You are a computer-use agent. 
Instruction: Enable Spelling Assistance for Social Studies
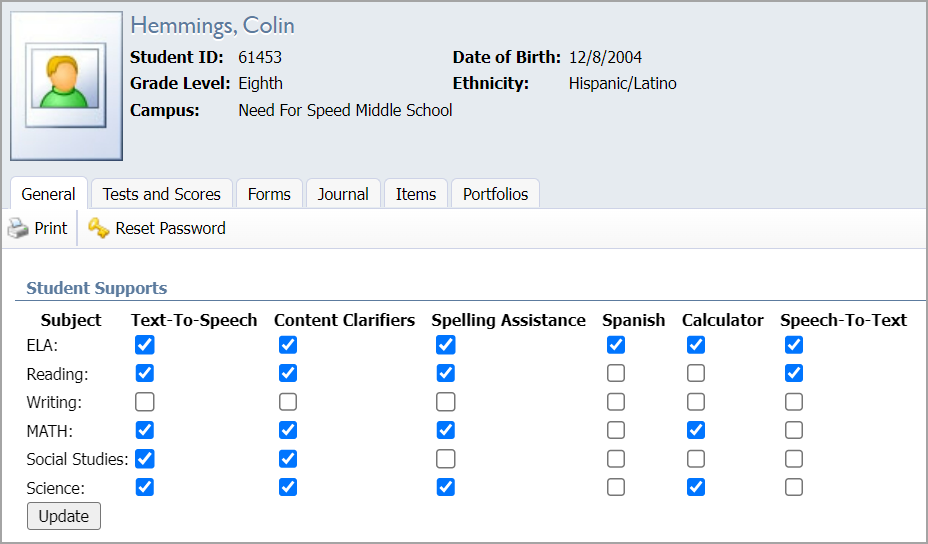[x=446, y=459]
